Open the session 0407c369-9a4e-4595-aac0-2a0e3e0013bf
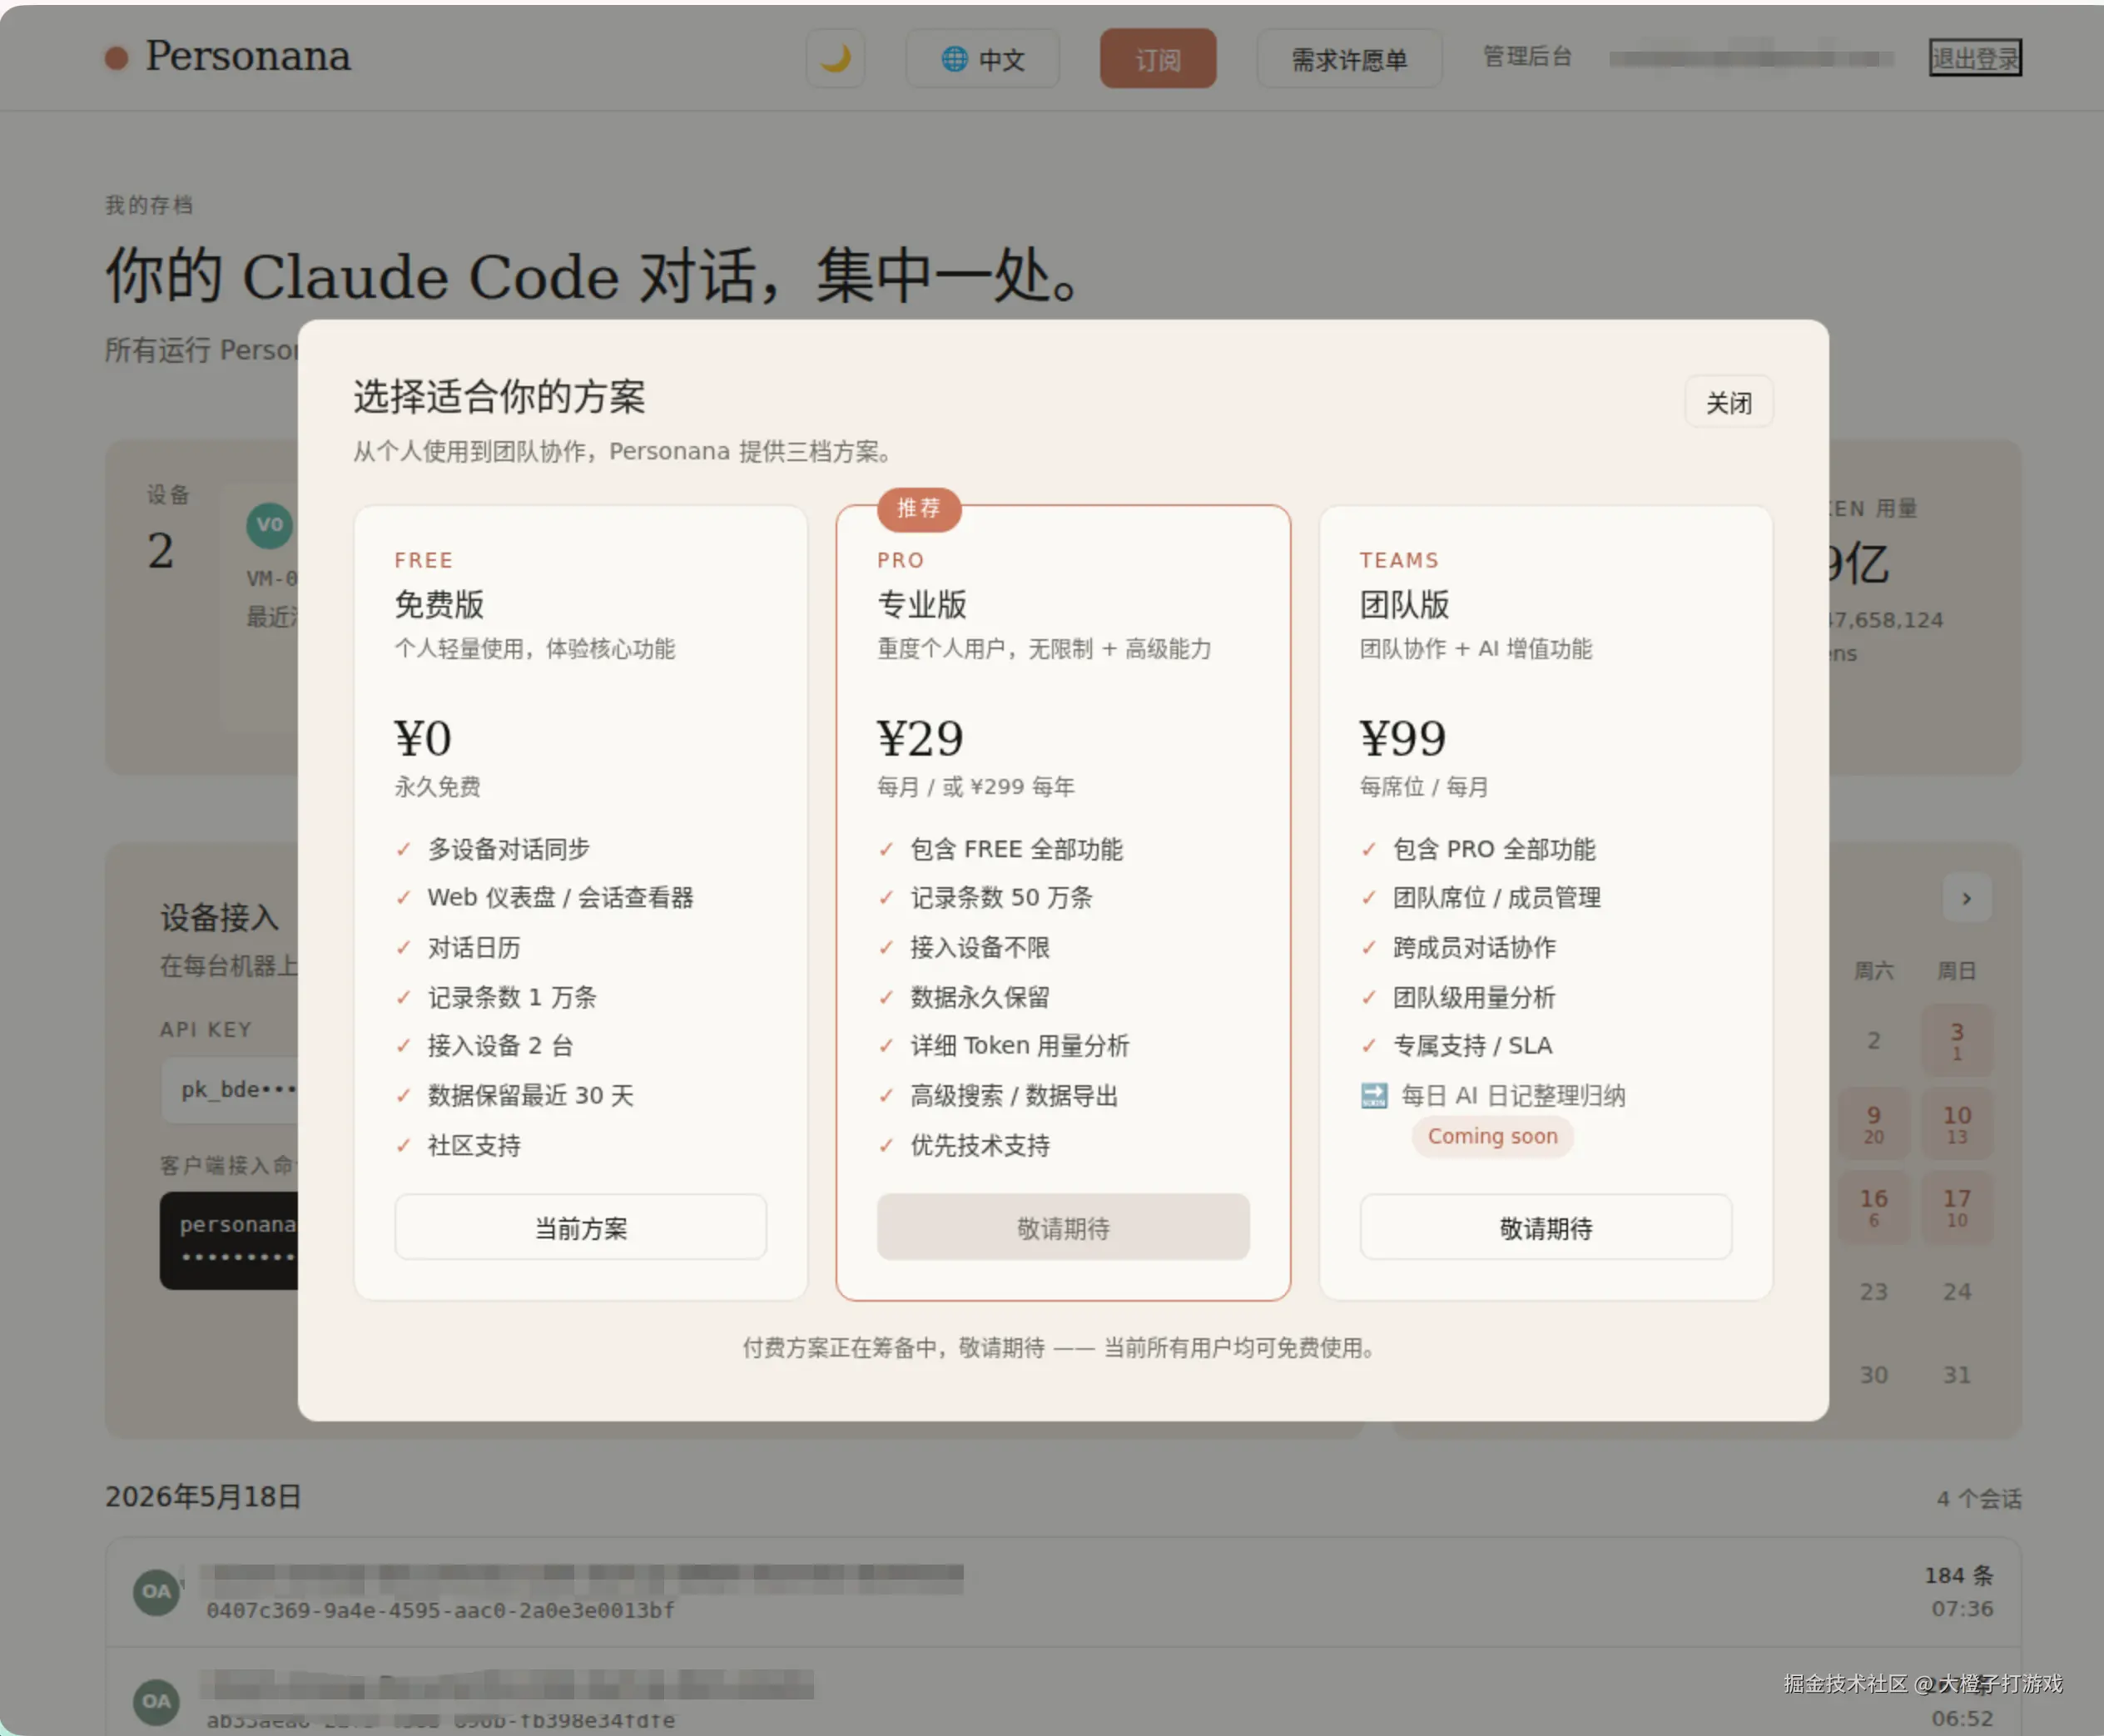This screenshot has width=2104, height=1736. [1063, 1592]
